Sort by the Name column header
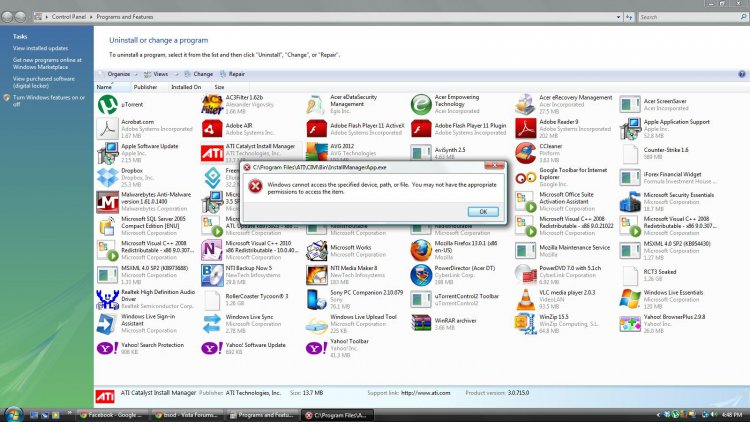This screenshot has height=422, width=750. point(113,87)
